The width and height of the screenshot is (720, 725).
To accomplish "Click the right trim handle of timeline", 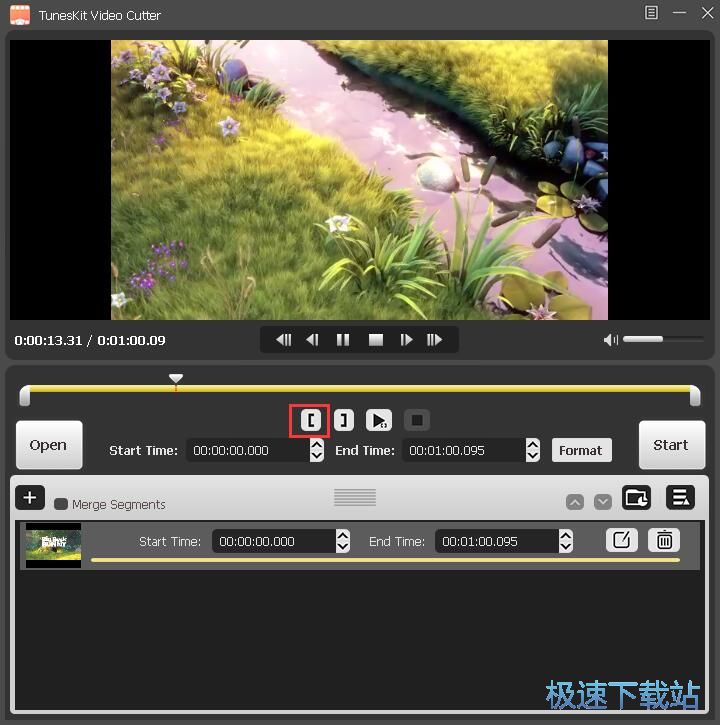I will point(695,396).
